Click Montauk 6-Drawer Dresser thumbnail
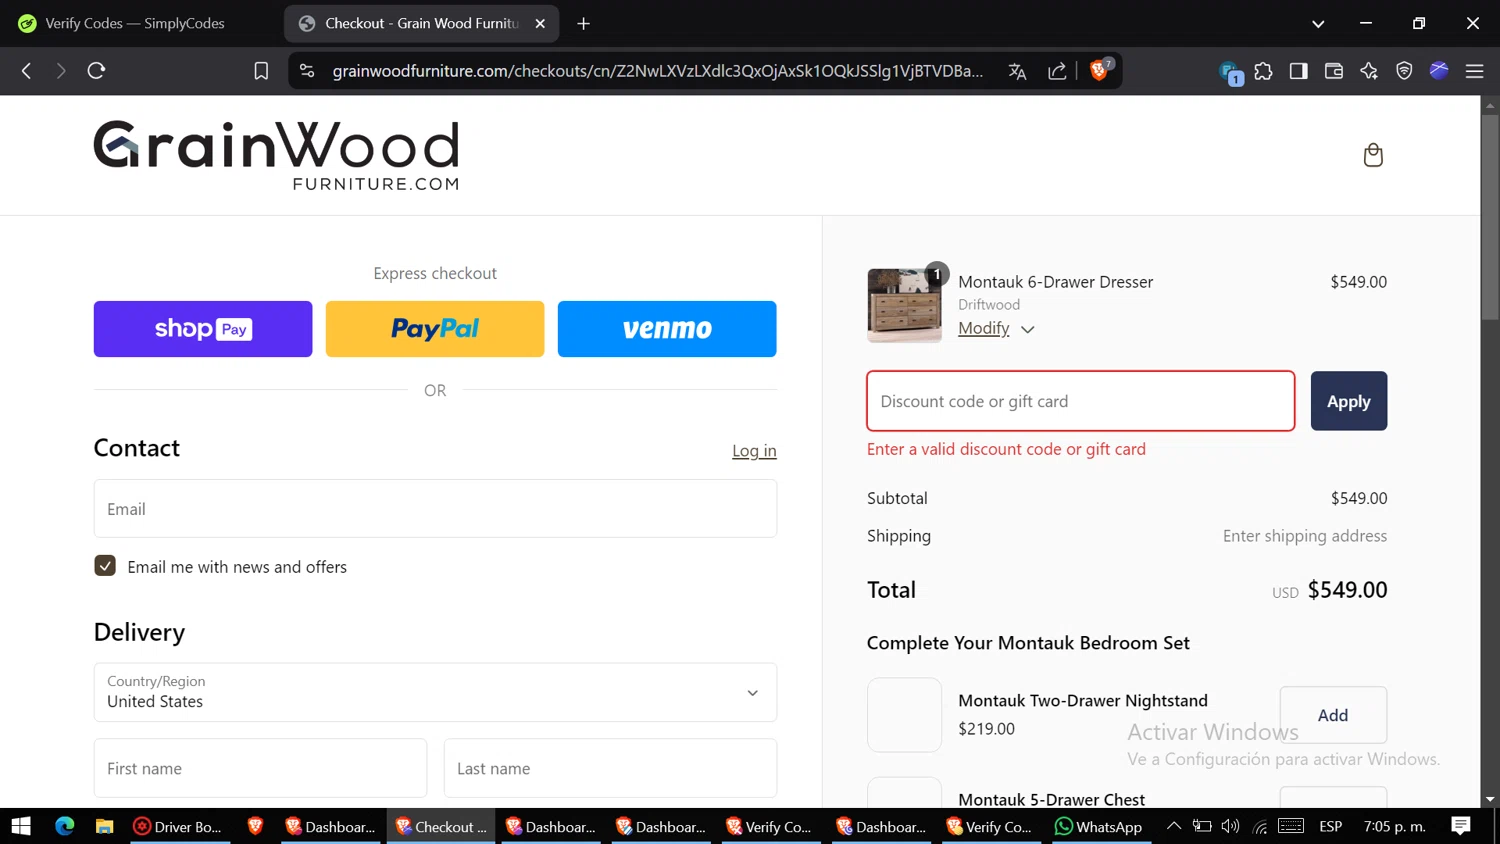1500x844 pixels. (904, 306)
